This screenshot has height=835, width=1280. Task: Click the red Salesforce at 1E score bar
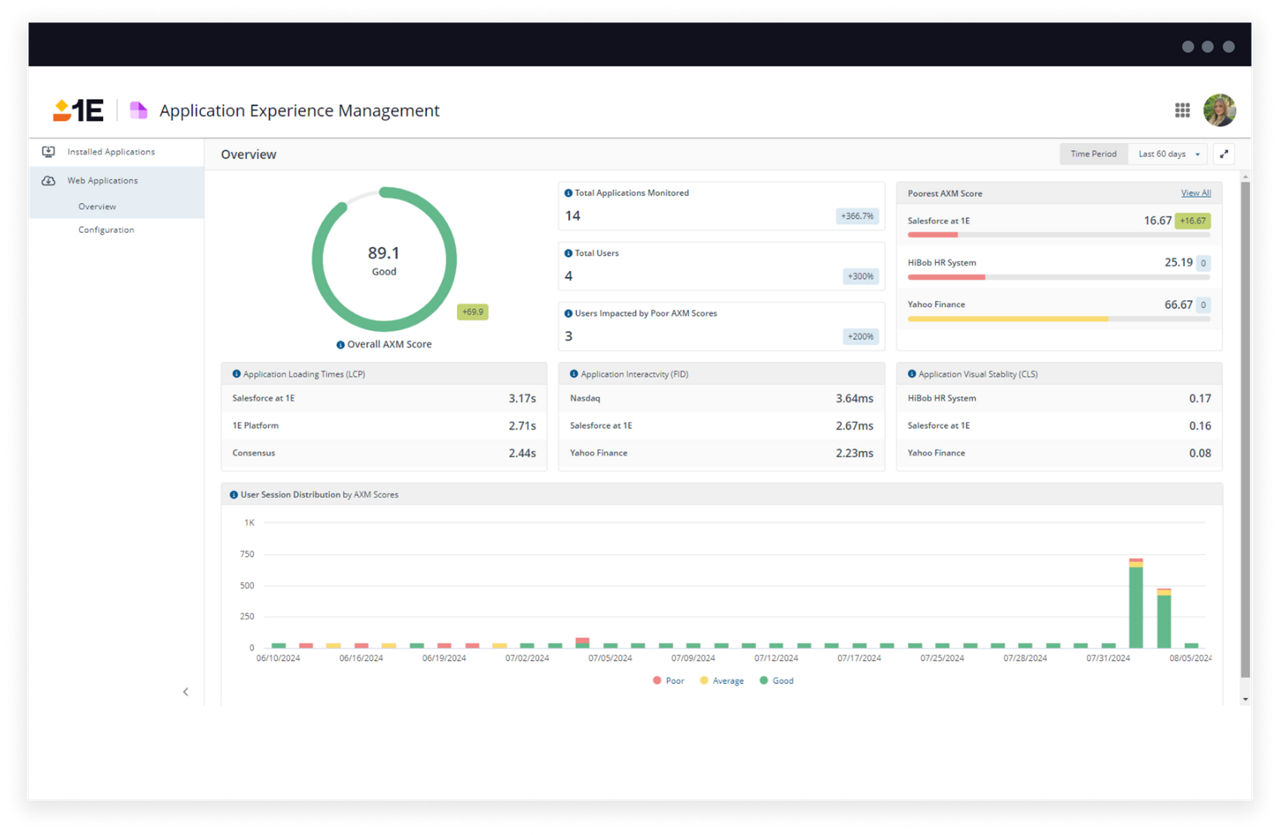pyautogui.click(x=933, y=235)
